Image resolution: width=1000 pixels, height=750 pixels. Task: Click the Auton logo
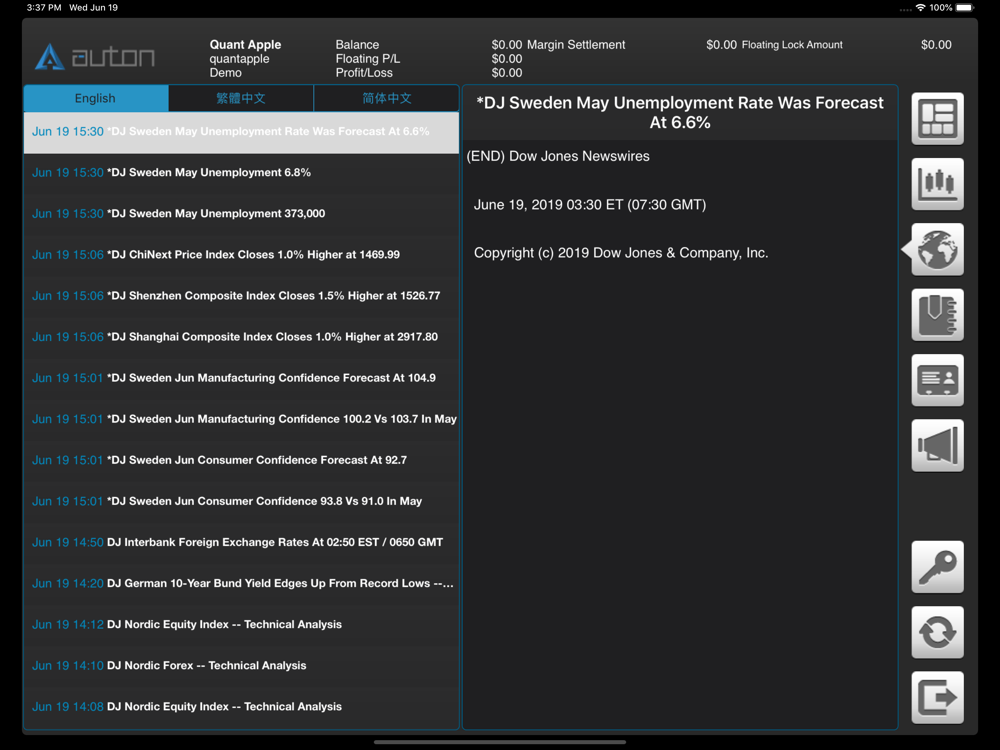pyautogui.click(x=94, y=57)
